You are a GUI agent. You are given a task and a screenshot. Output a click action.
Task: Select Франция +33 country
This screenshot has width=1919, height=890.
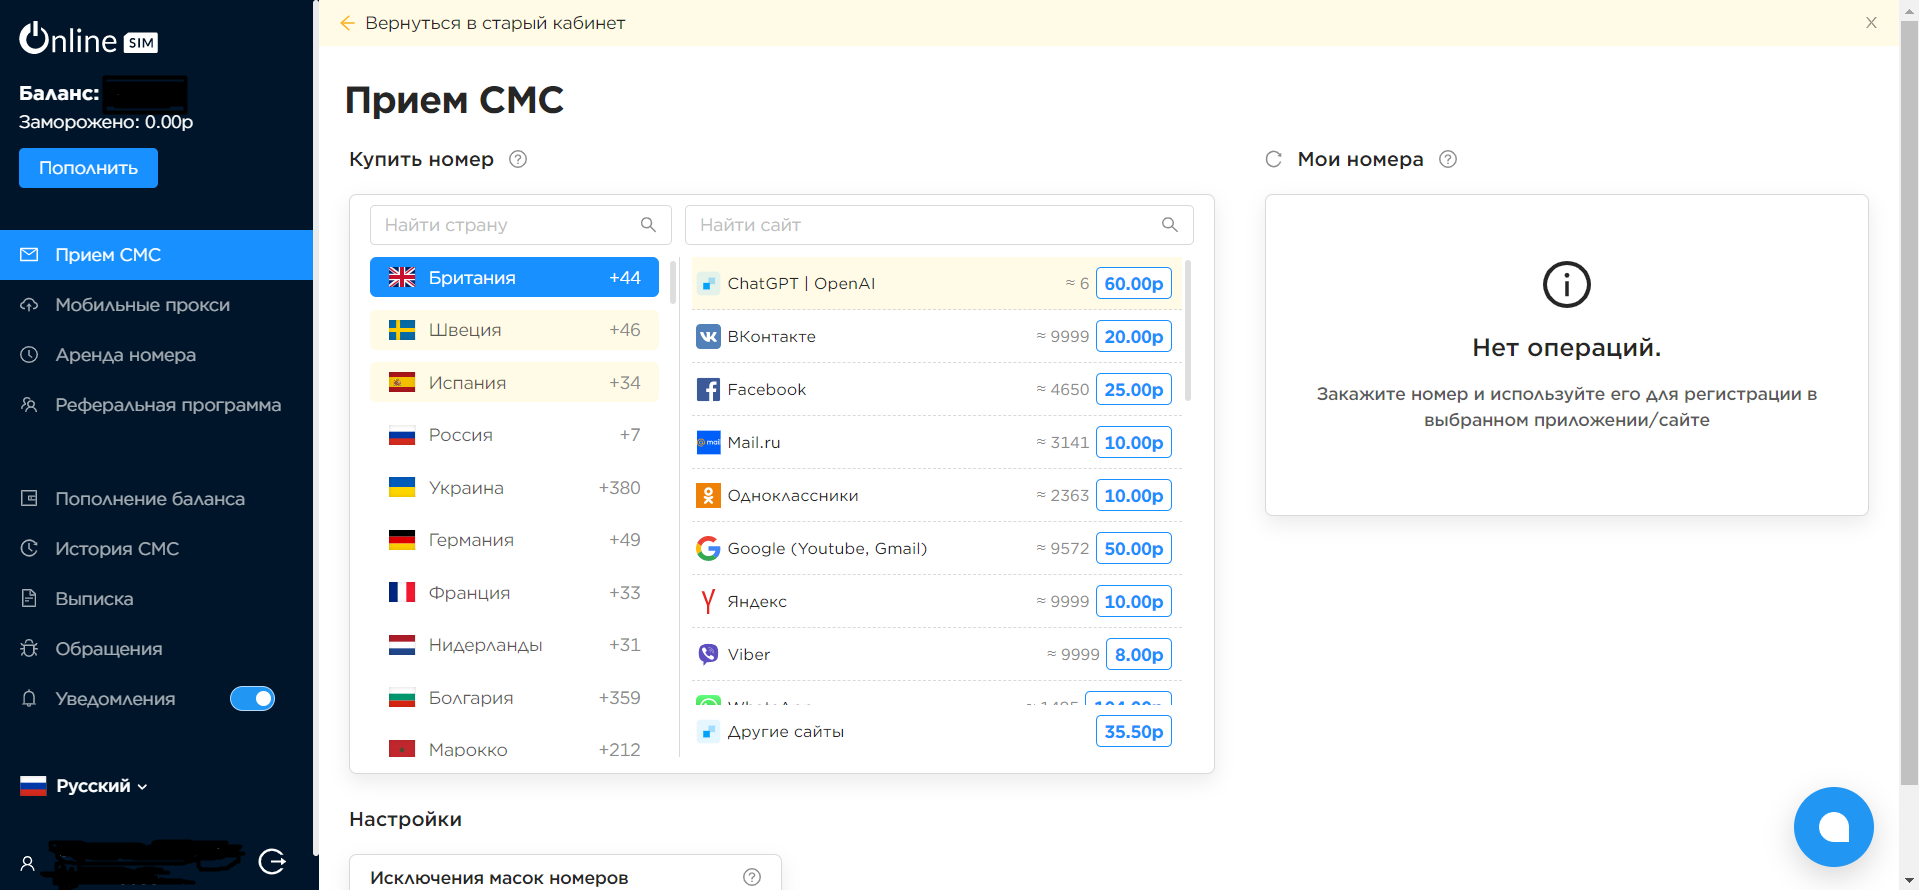[x=514, y=593]
